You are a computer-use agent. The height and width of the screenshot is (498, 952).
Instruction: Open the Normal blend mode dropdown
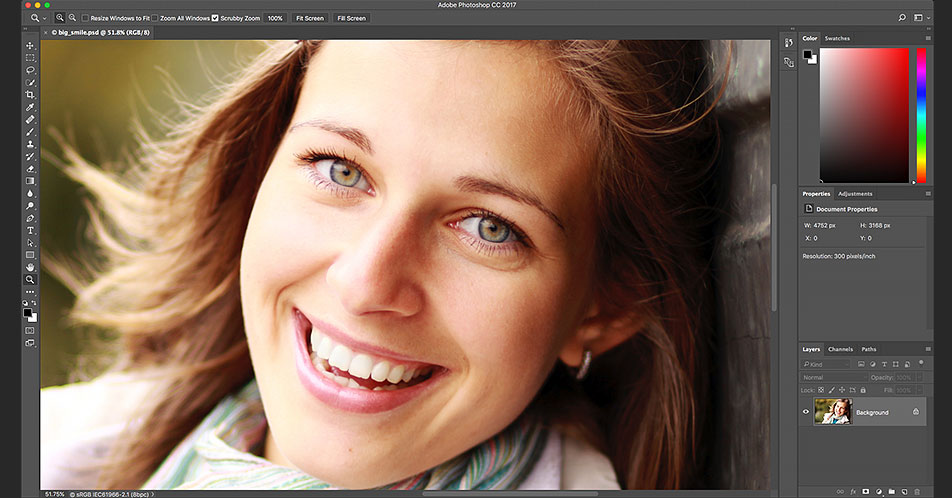tap(834, 378)
